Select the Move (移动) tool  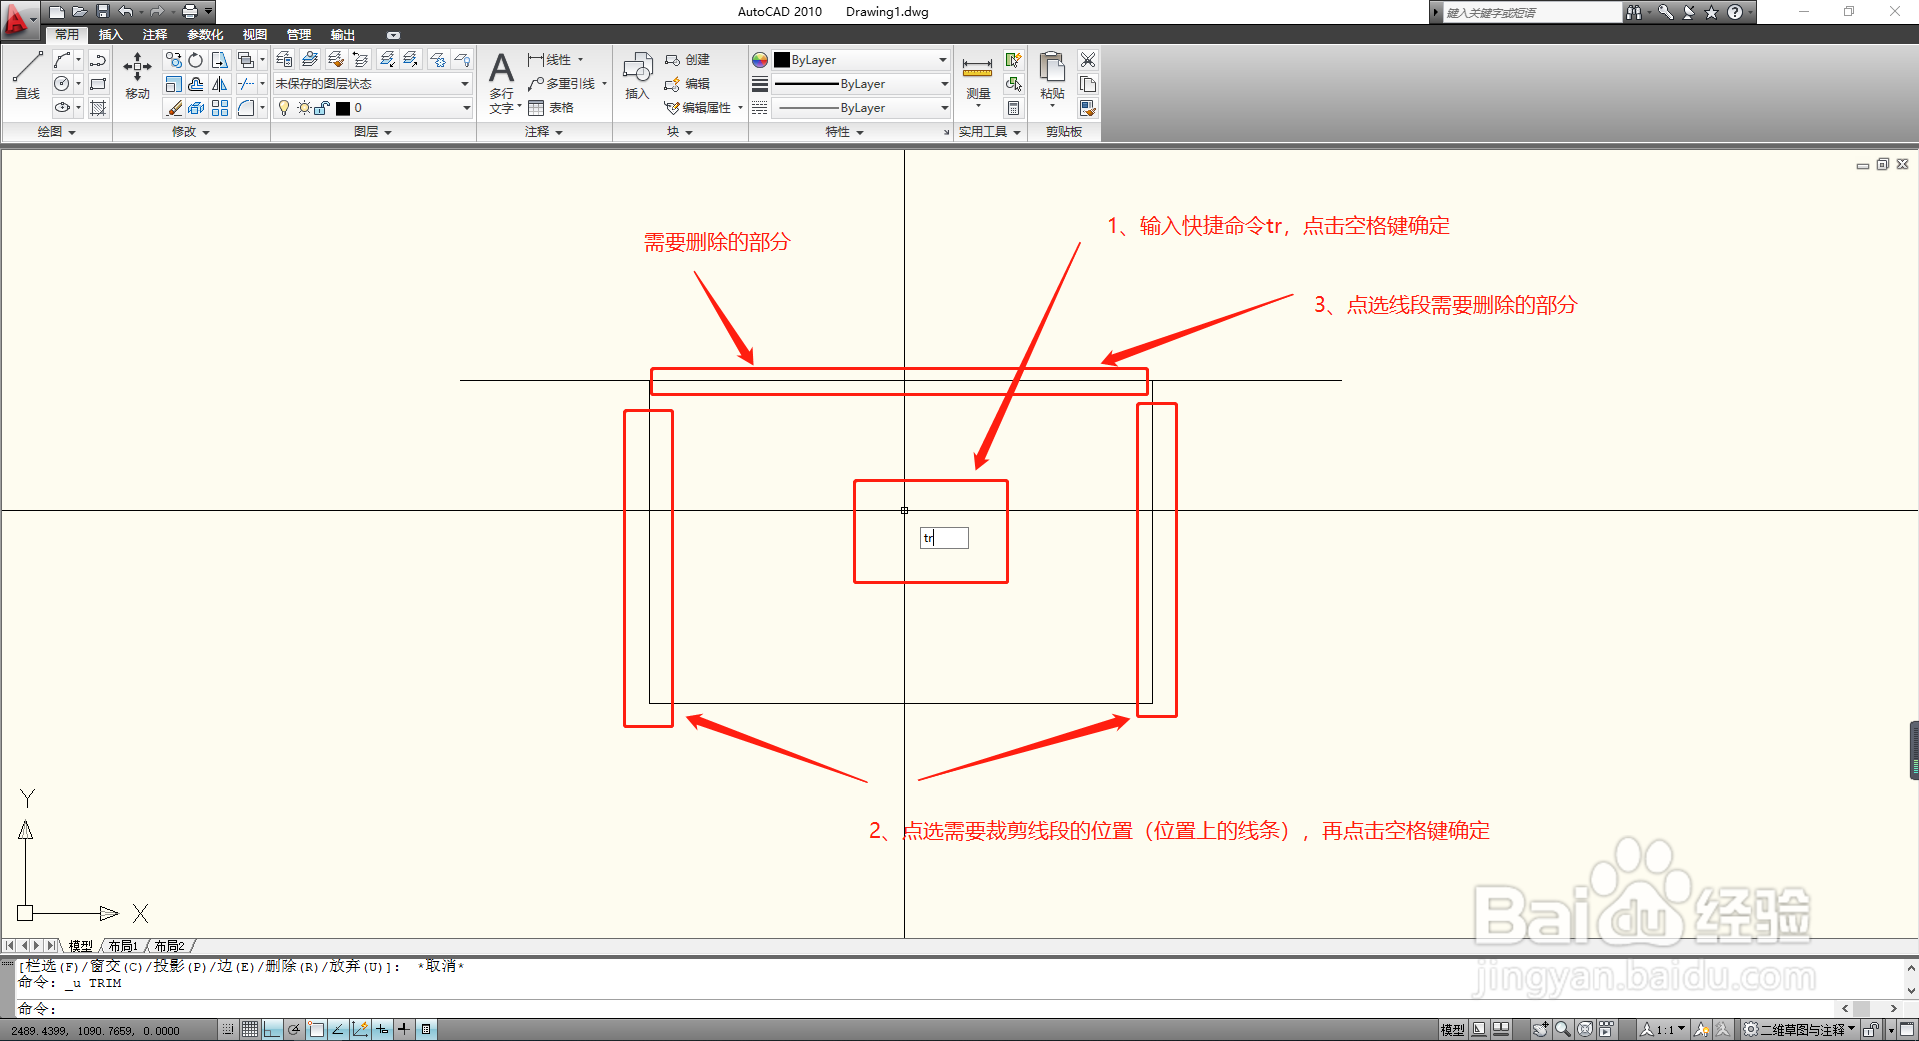pyautogui.click(x=137, y=76)
